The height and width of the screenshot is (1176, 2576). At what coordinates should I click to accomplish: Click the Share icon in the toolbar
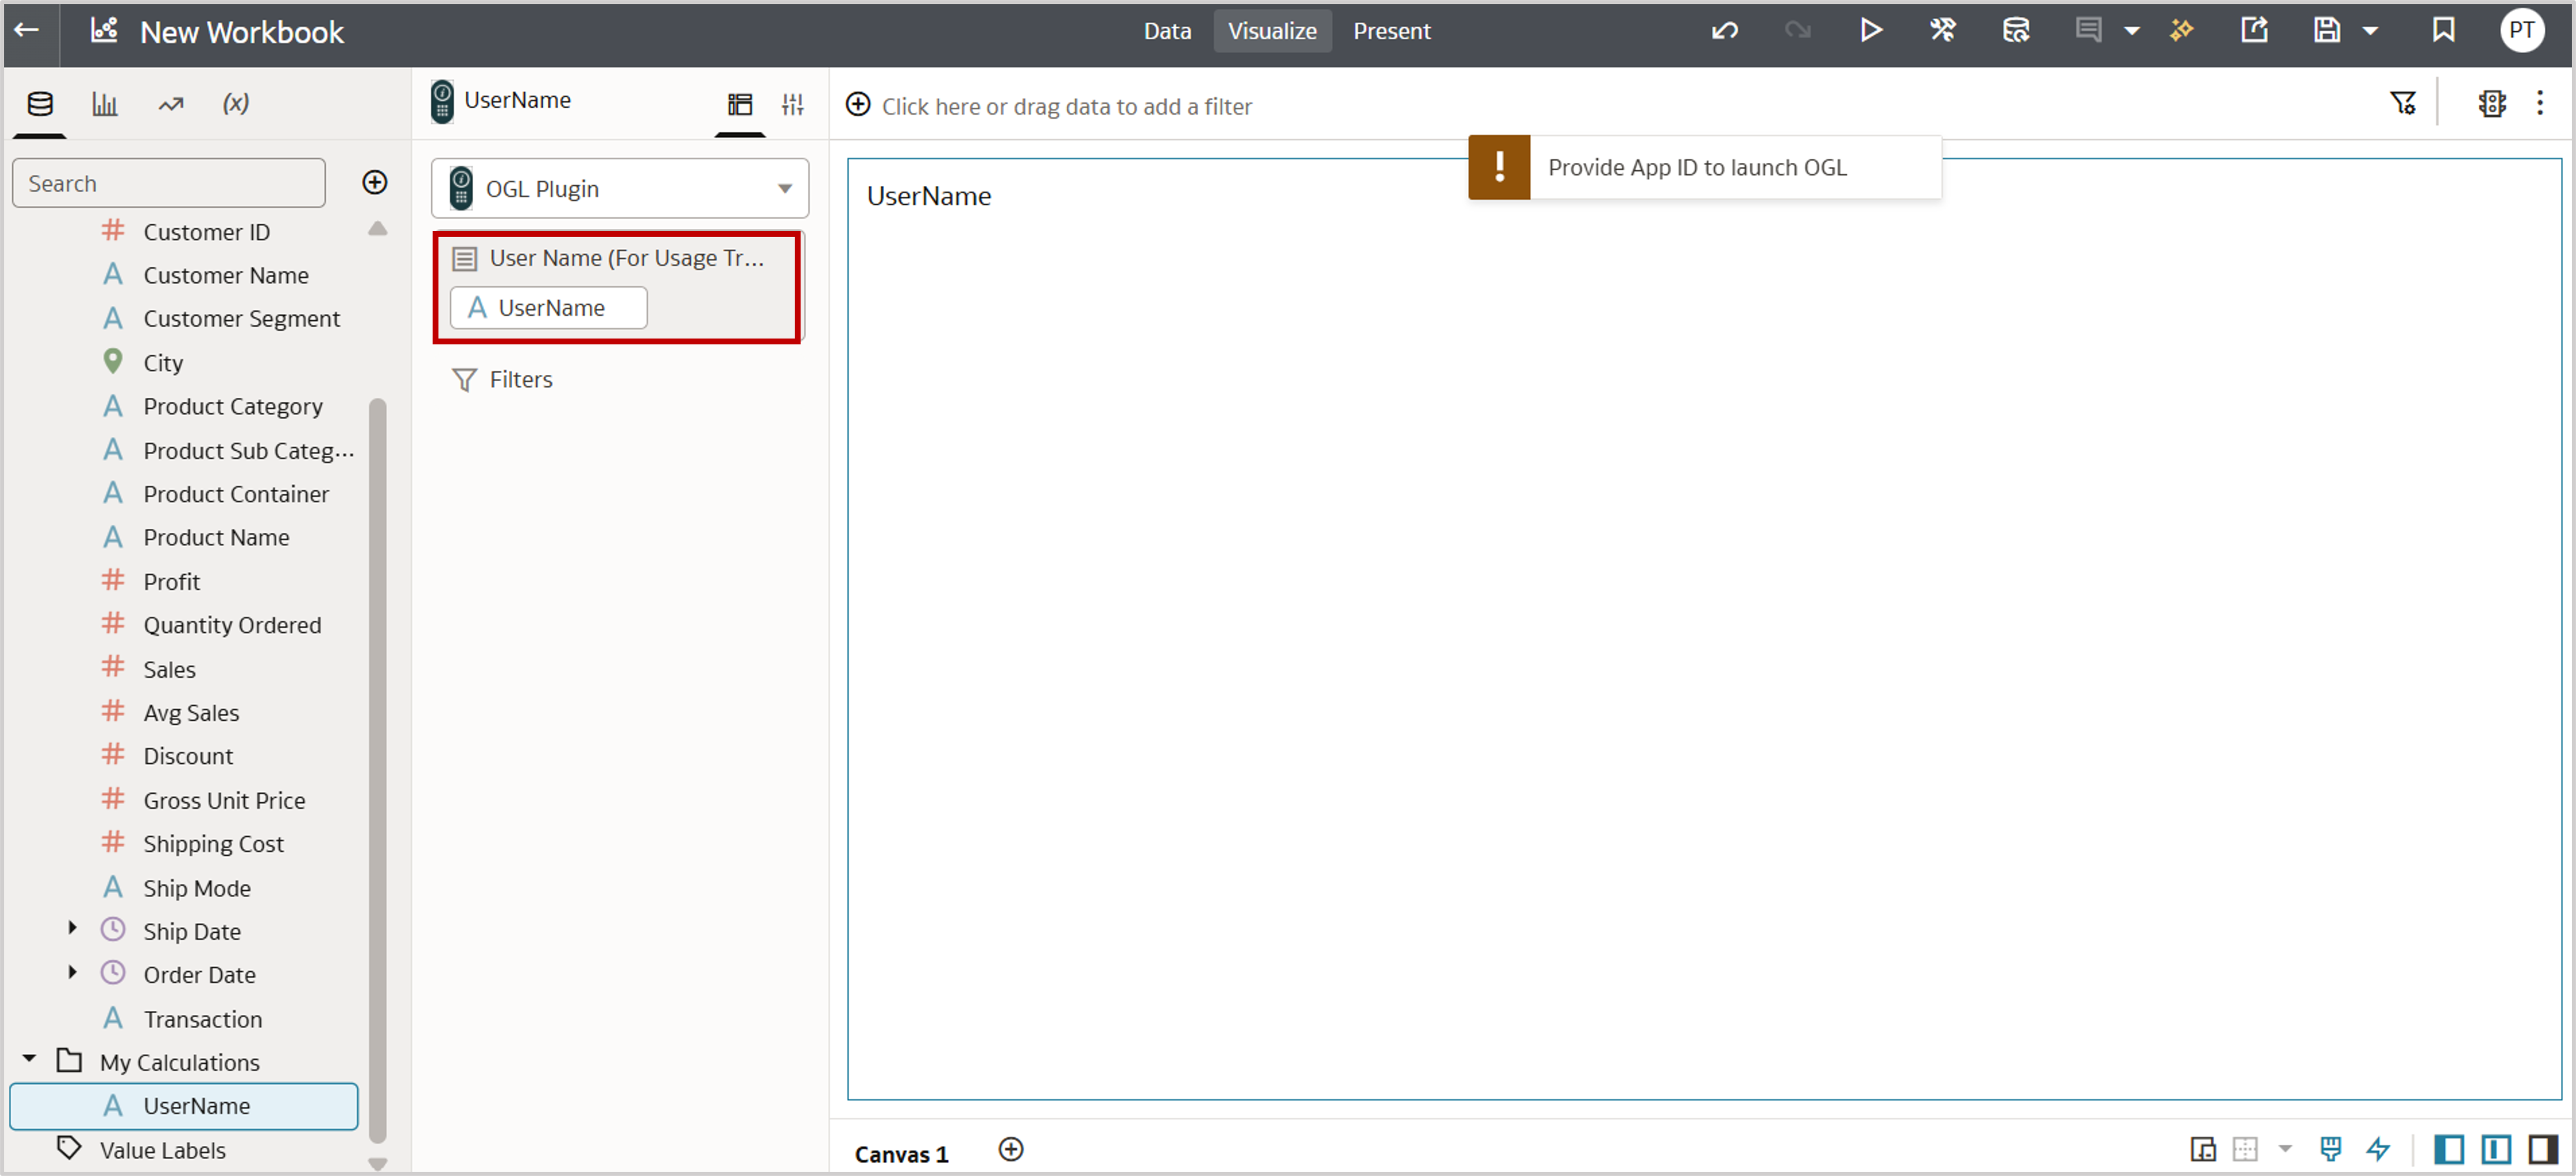[2255, 30]
